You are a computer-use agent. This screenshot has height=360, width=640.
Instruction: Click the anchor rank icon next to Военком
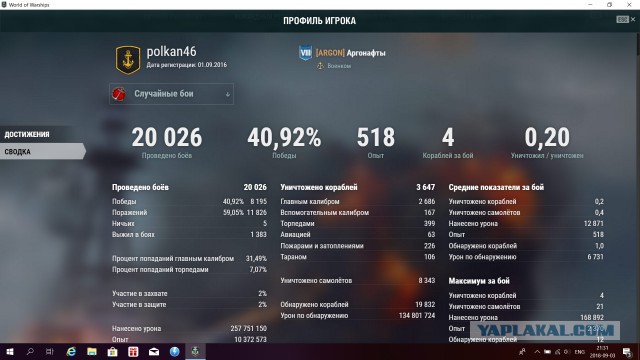(x=320, y=66)
